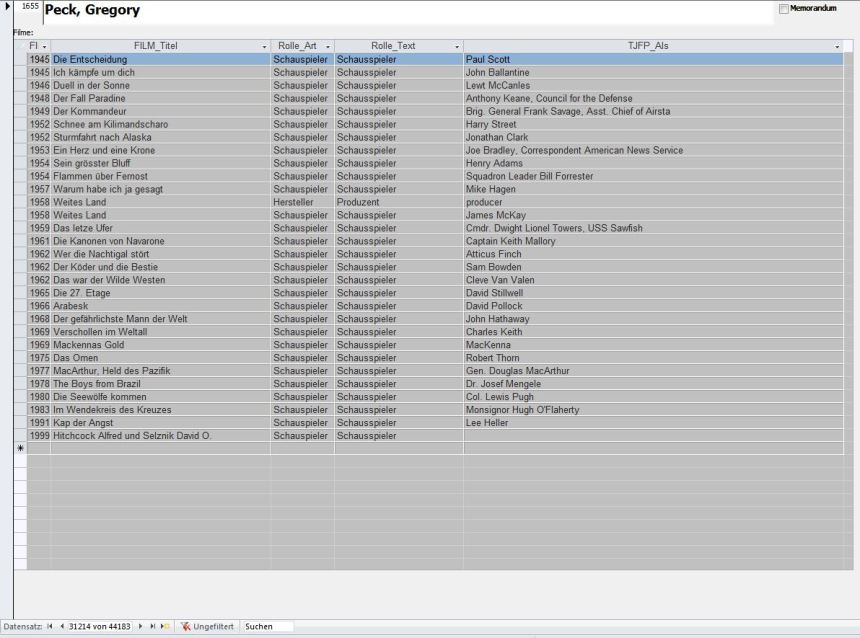This screenshot has height=638, width=860.
Task: Go to first record in navigation bar
Action: [49, 627]
